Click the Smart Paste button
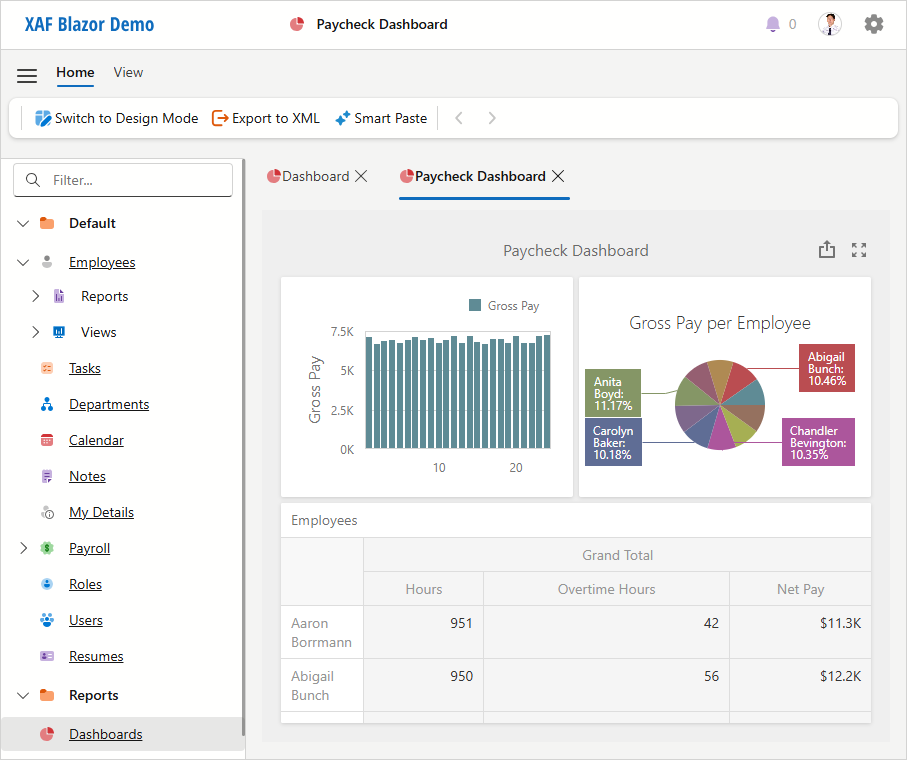This screenshot has height=760, width=907. click(x=381, y=118)
